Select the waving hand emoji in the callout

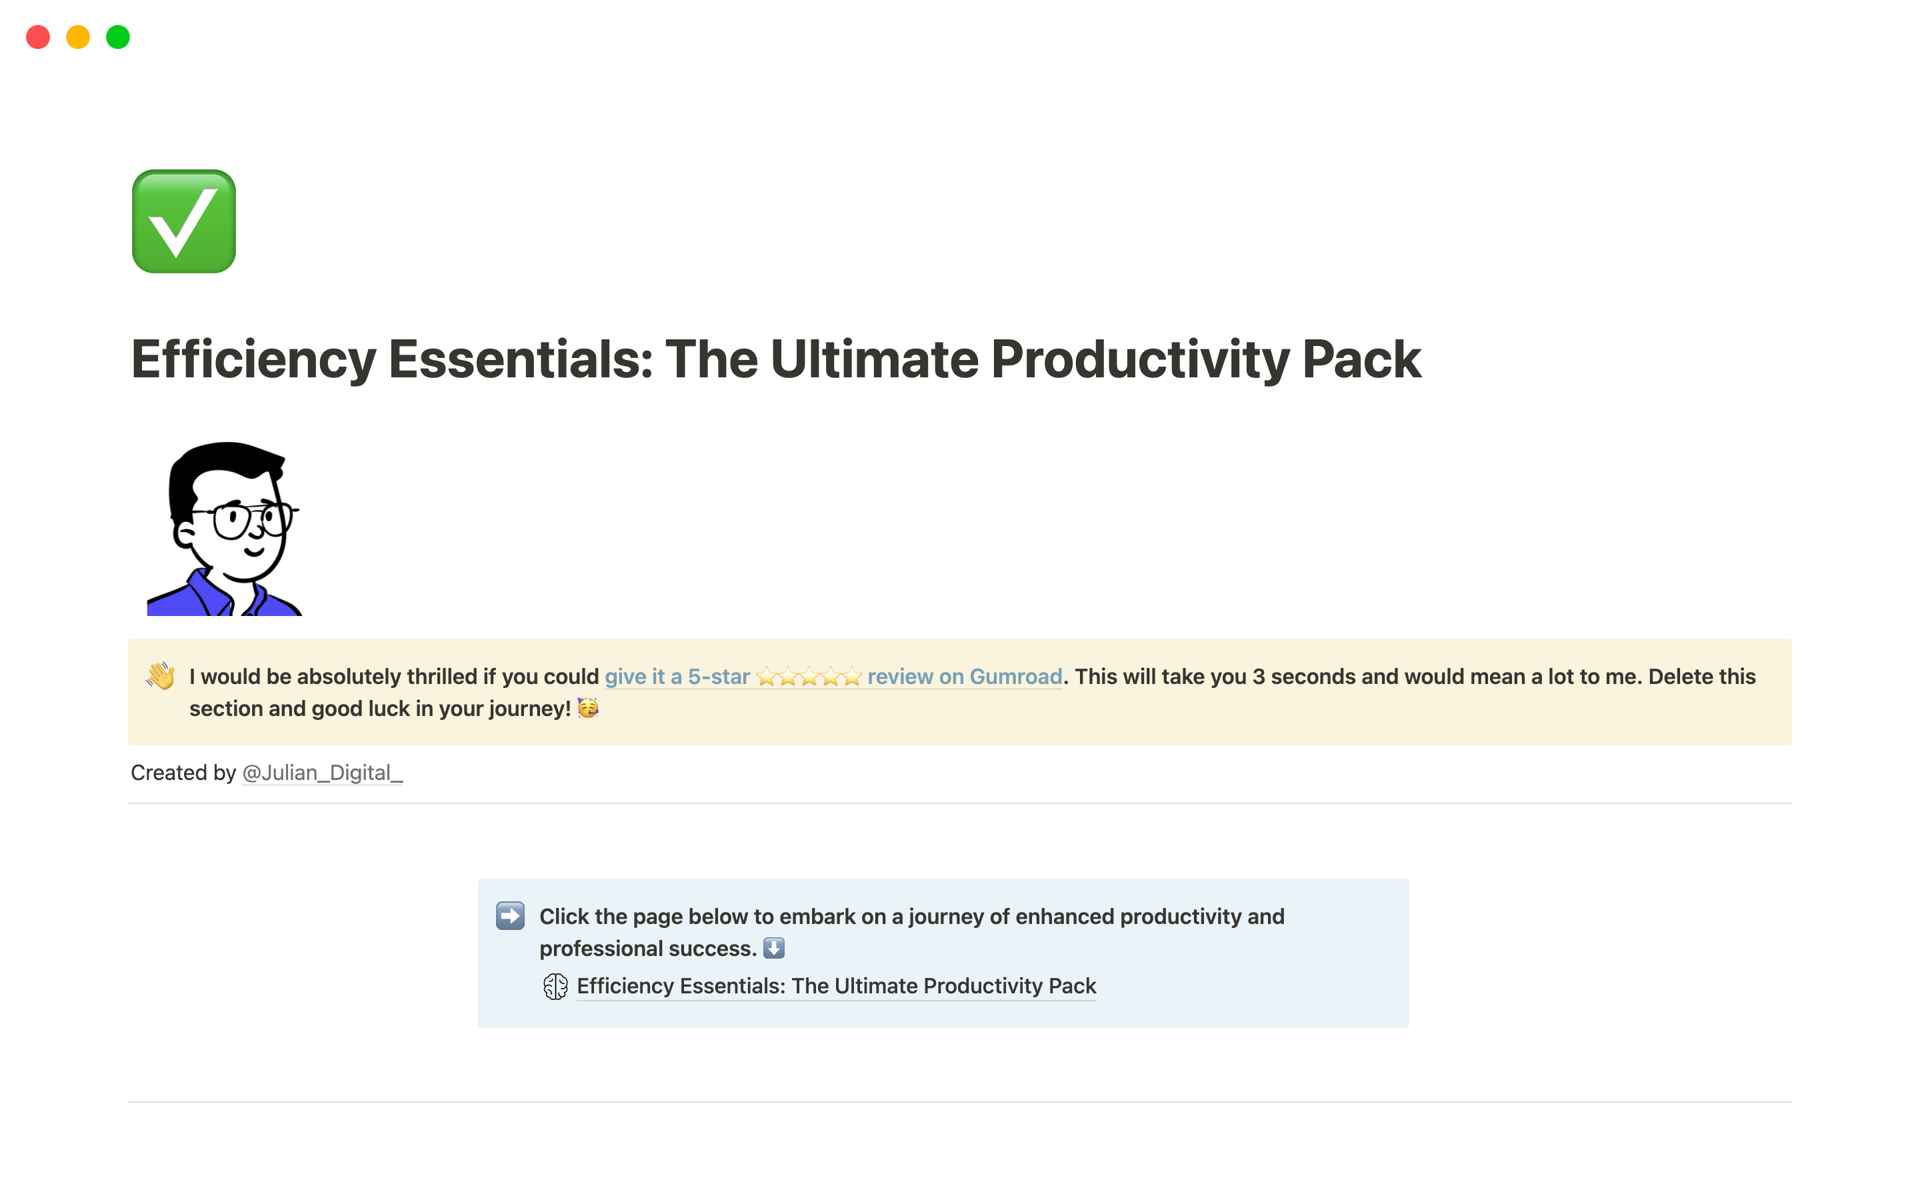click(x=160, y=677)
